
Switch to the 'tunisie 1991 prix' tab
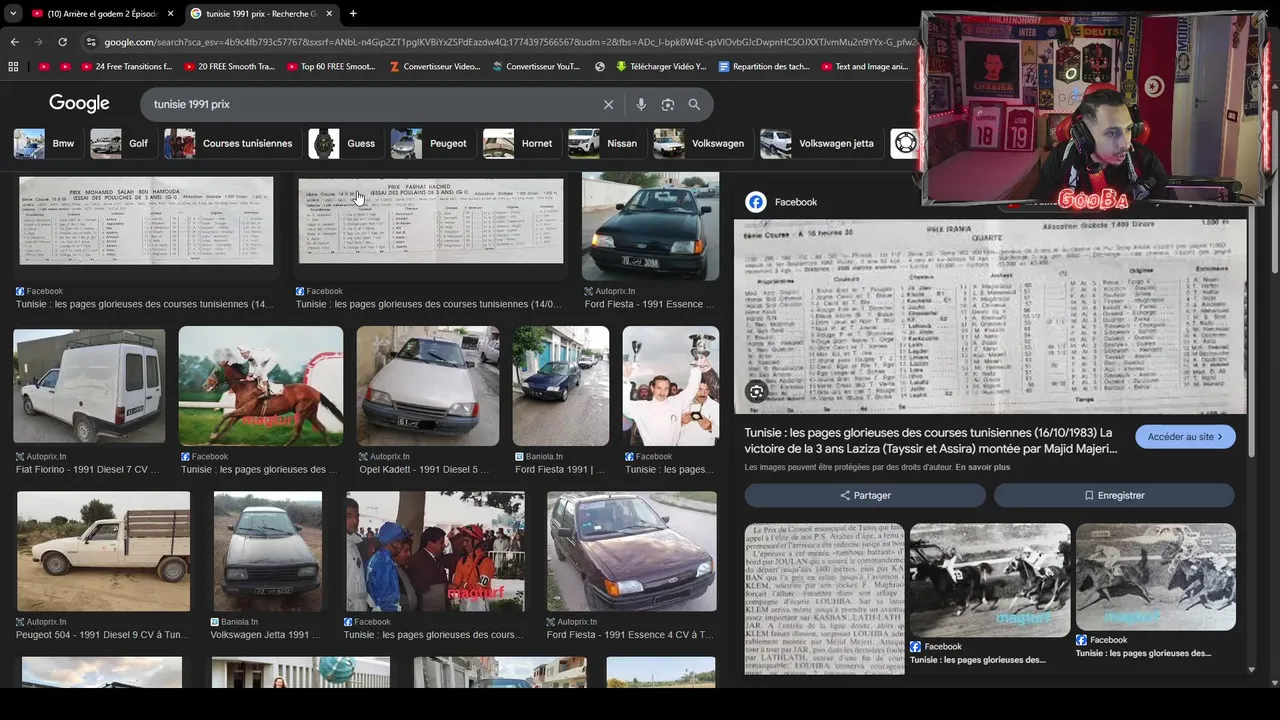point(262,14)
